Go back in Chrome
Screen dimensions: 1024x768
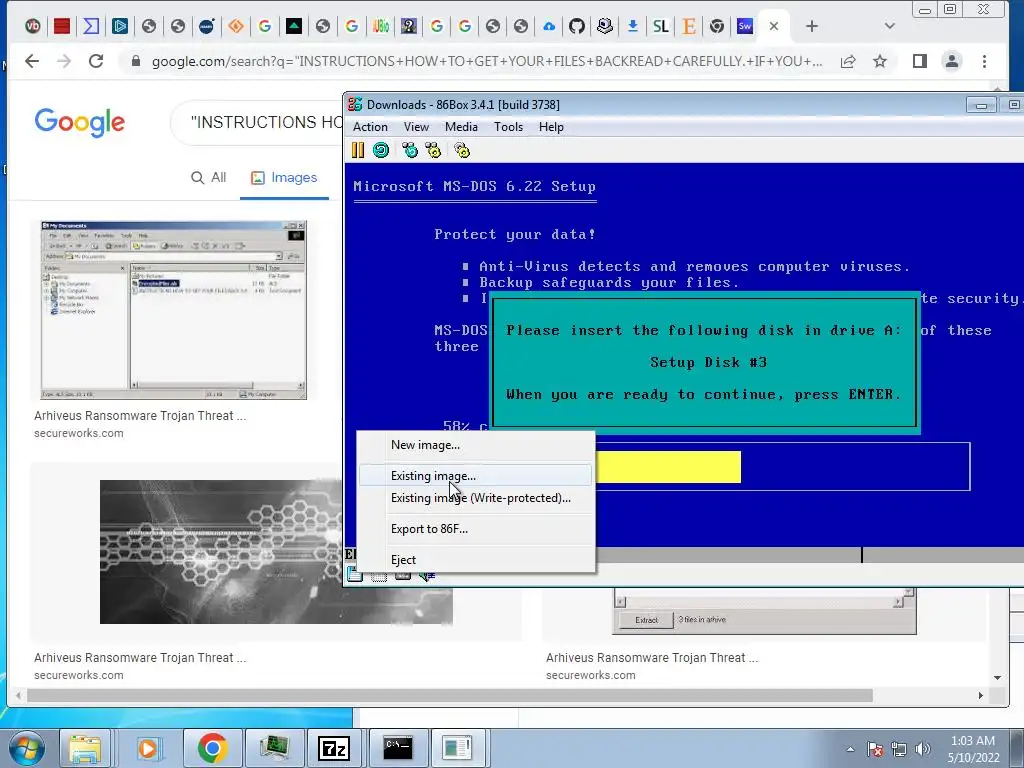(x=32, y=61)
